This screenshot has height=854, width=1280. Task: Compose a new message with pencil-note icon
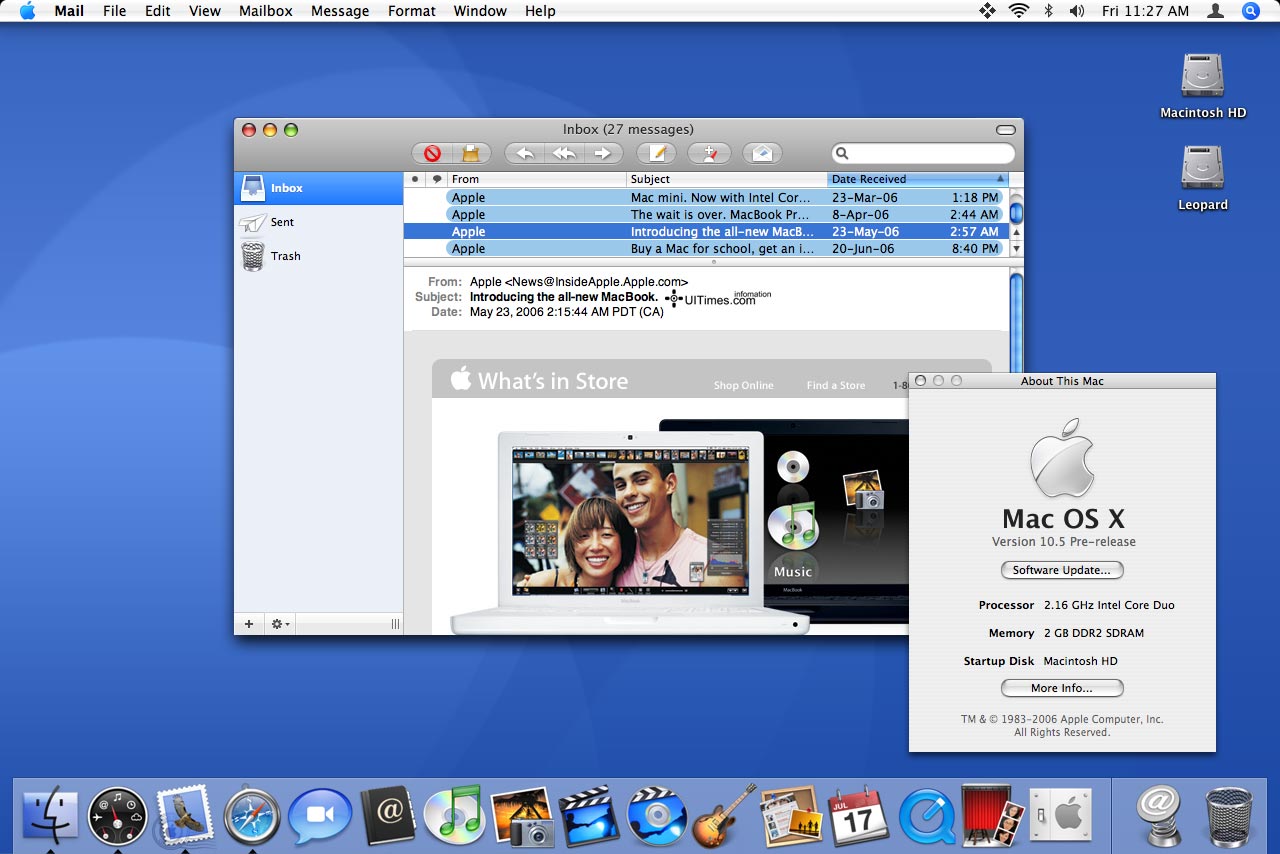click(656, 154)
